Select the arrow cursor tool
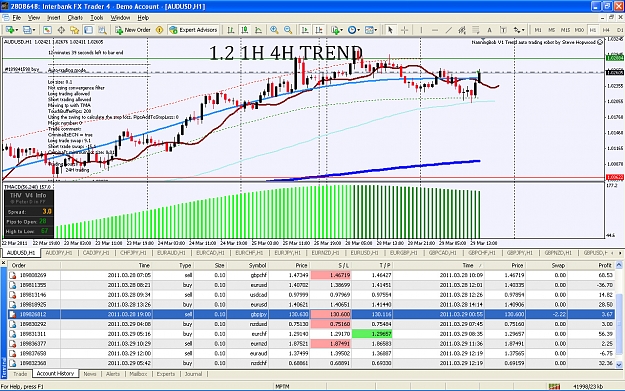 tap(390, 30)
